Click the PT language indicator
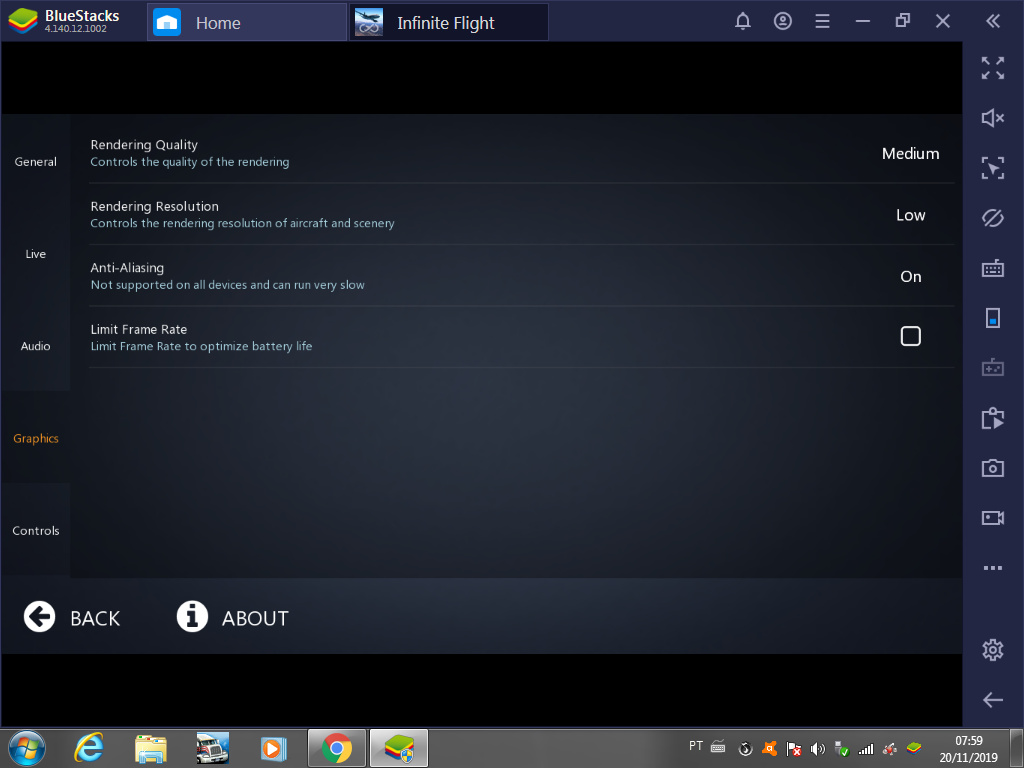 click(696, 746)
